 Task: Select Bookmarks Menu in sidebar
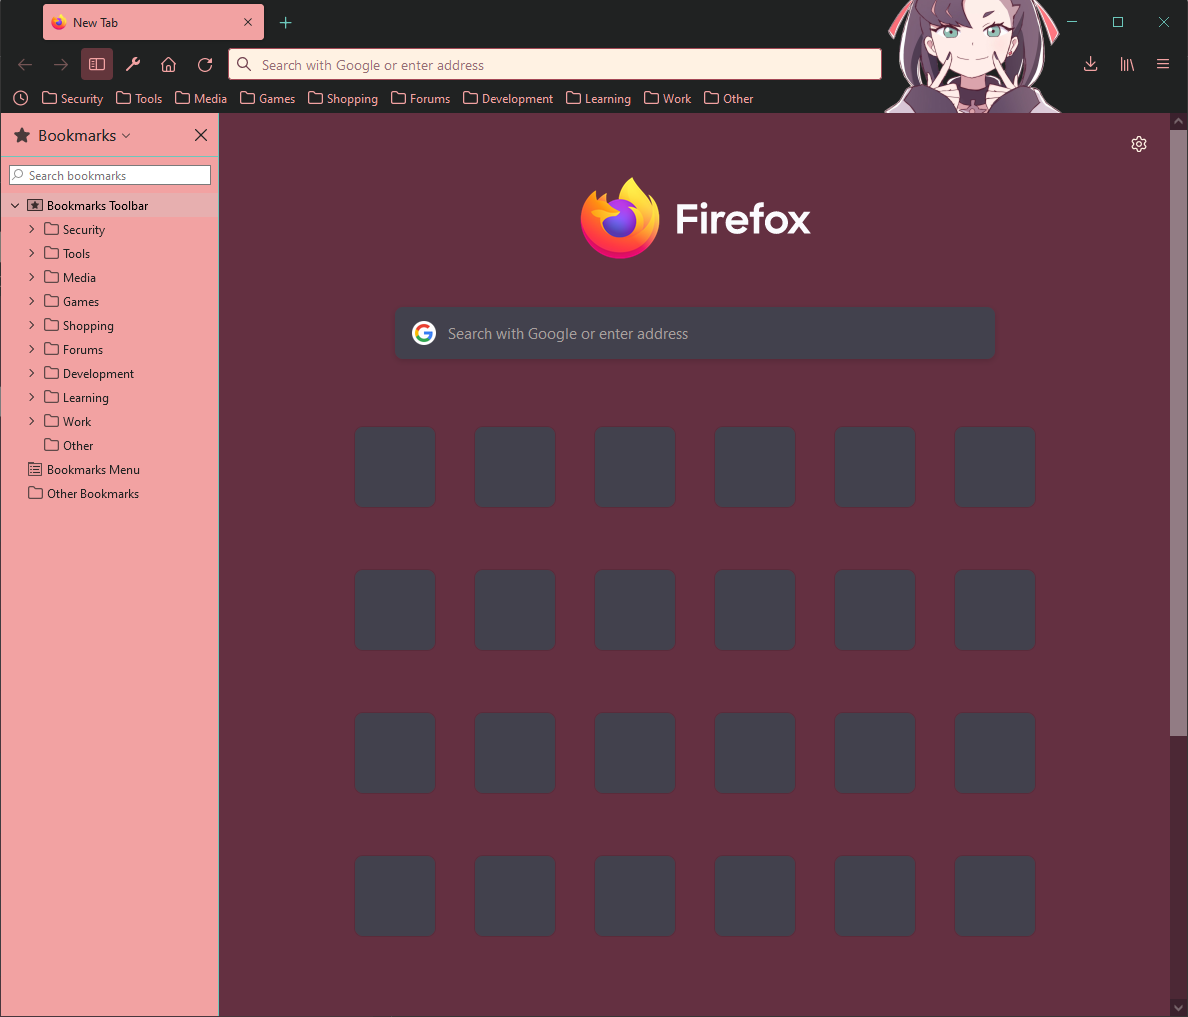click(x=110, y=470)
